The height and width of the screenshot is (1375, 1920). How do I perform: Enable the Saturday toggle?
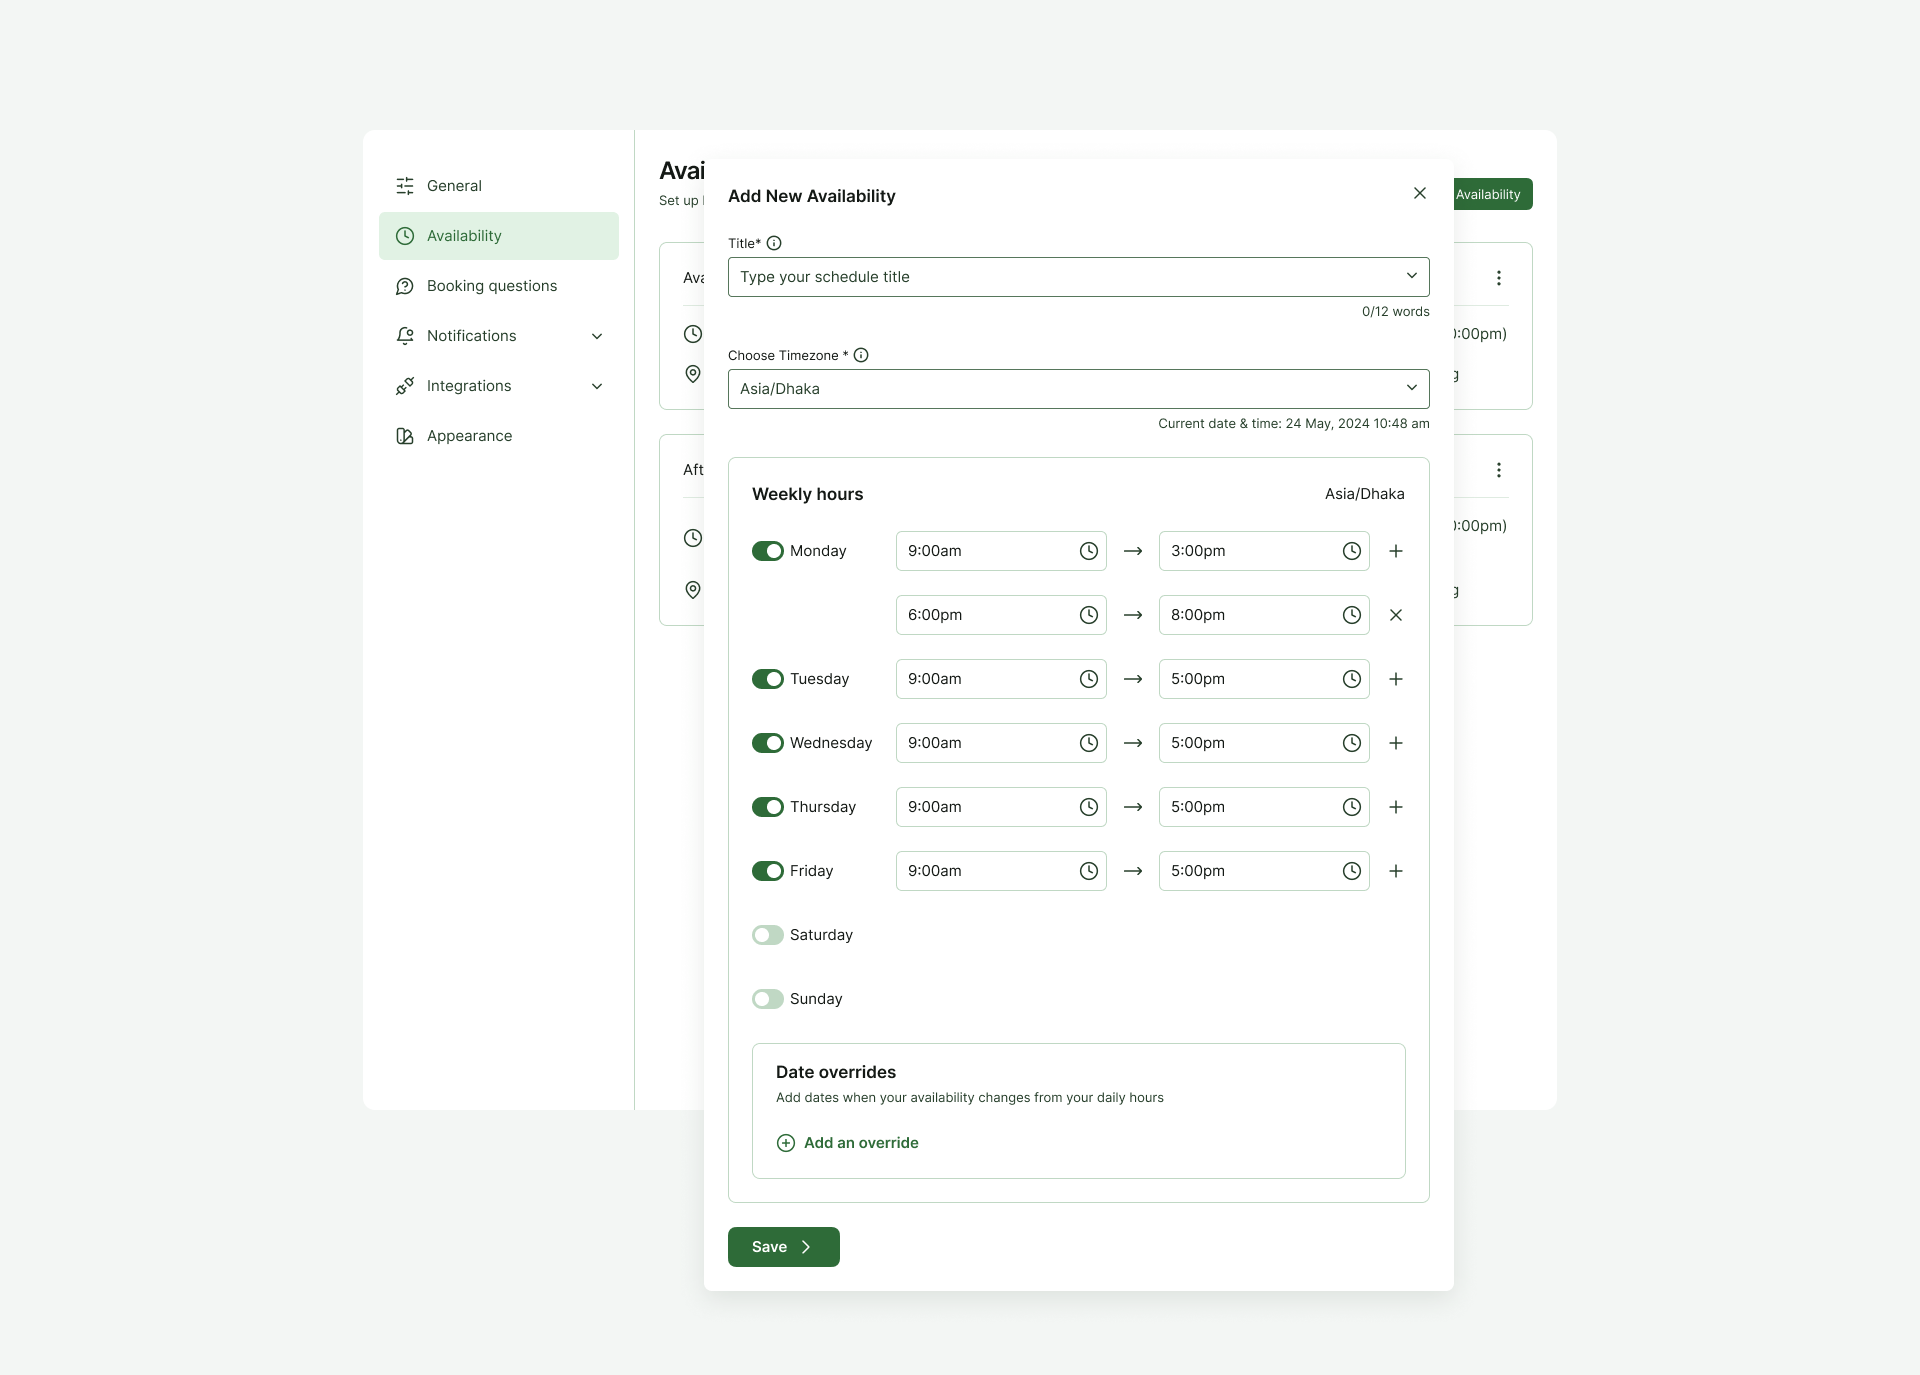(x=768, y=935)
